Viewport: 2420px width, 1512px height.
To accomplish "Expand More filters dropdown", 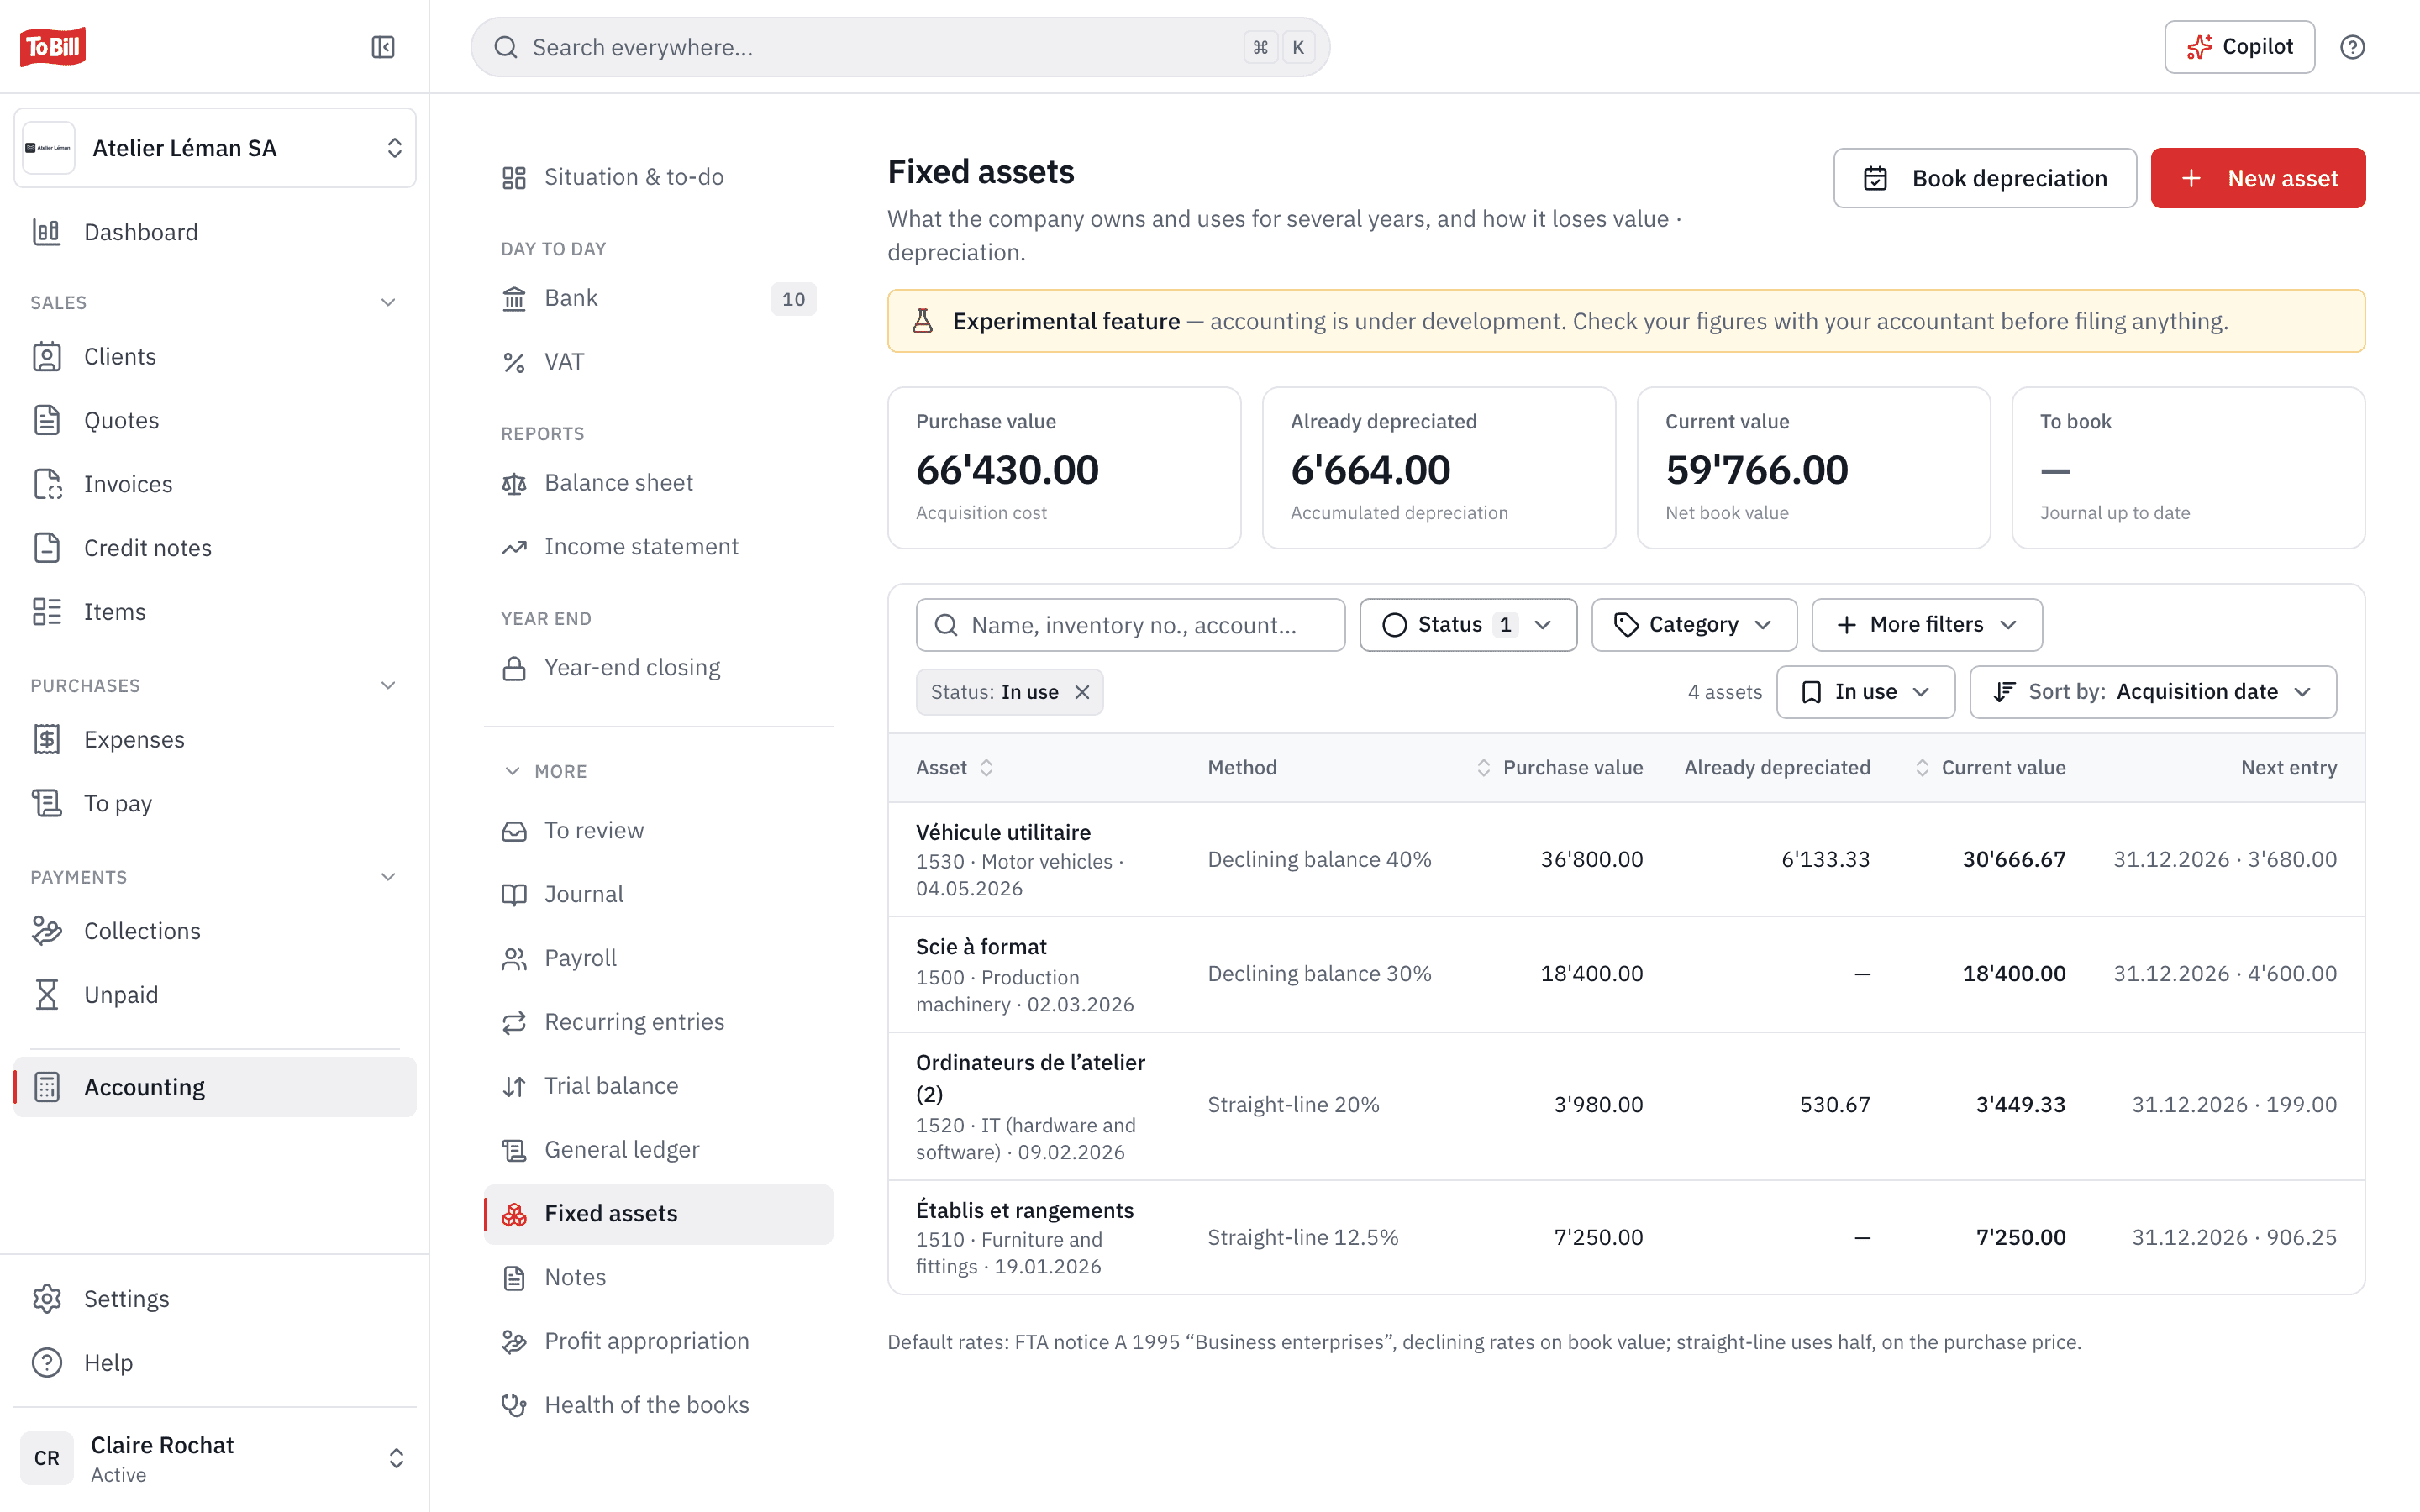I will (1927, 625).
